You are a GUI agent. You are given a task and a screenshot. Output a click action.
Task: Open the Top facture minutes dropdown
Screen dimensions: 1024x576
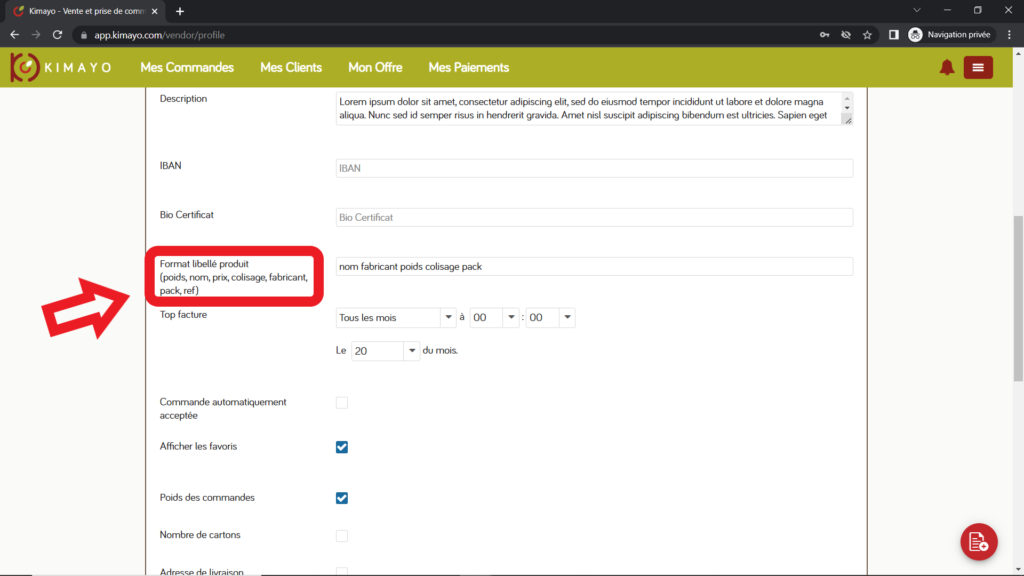point(551,317)
